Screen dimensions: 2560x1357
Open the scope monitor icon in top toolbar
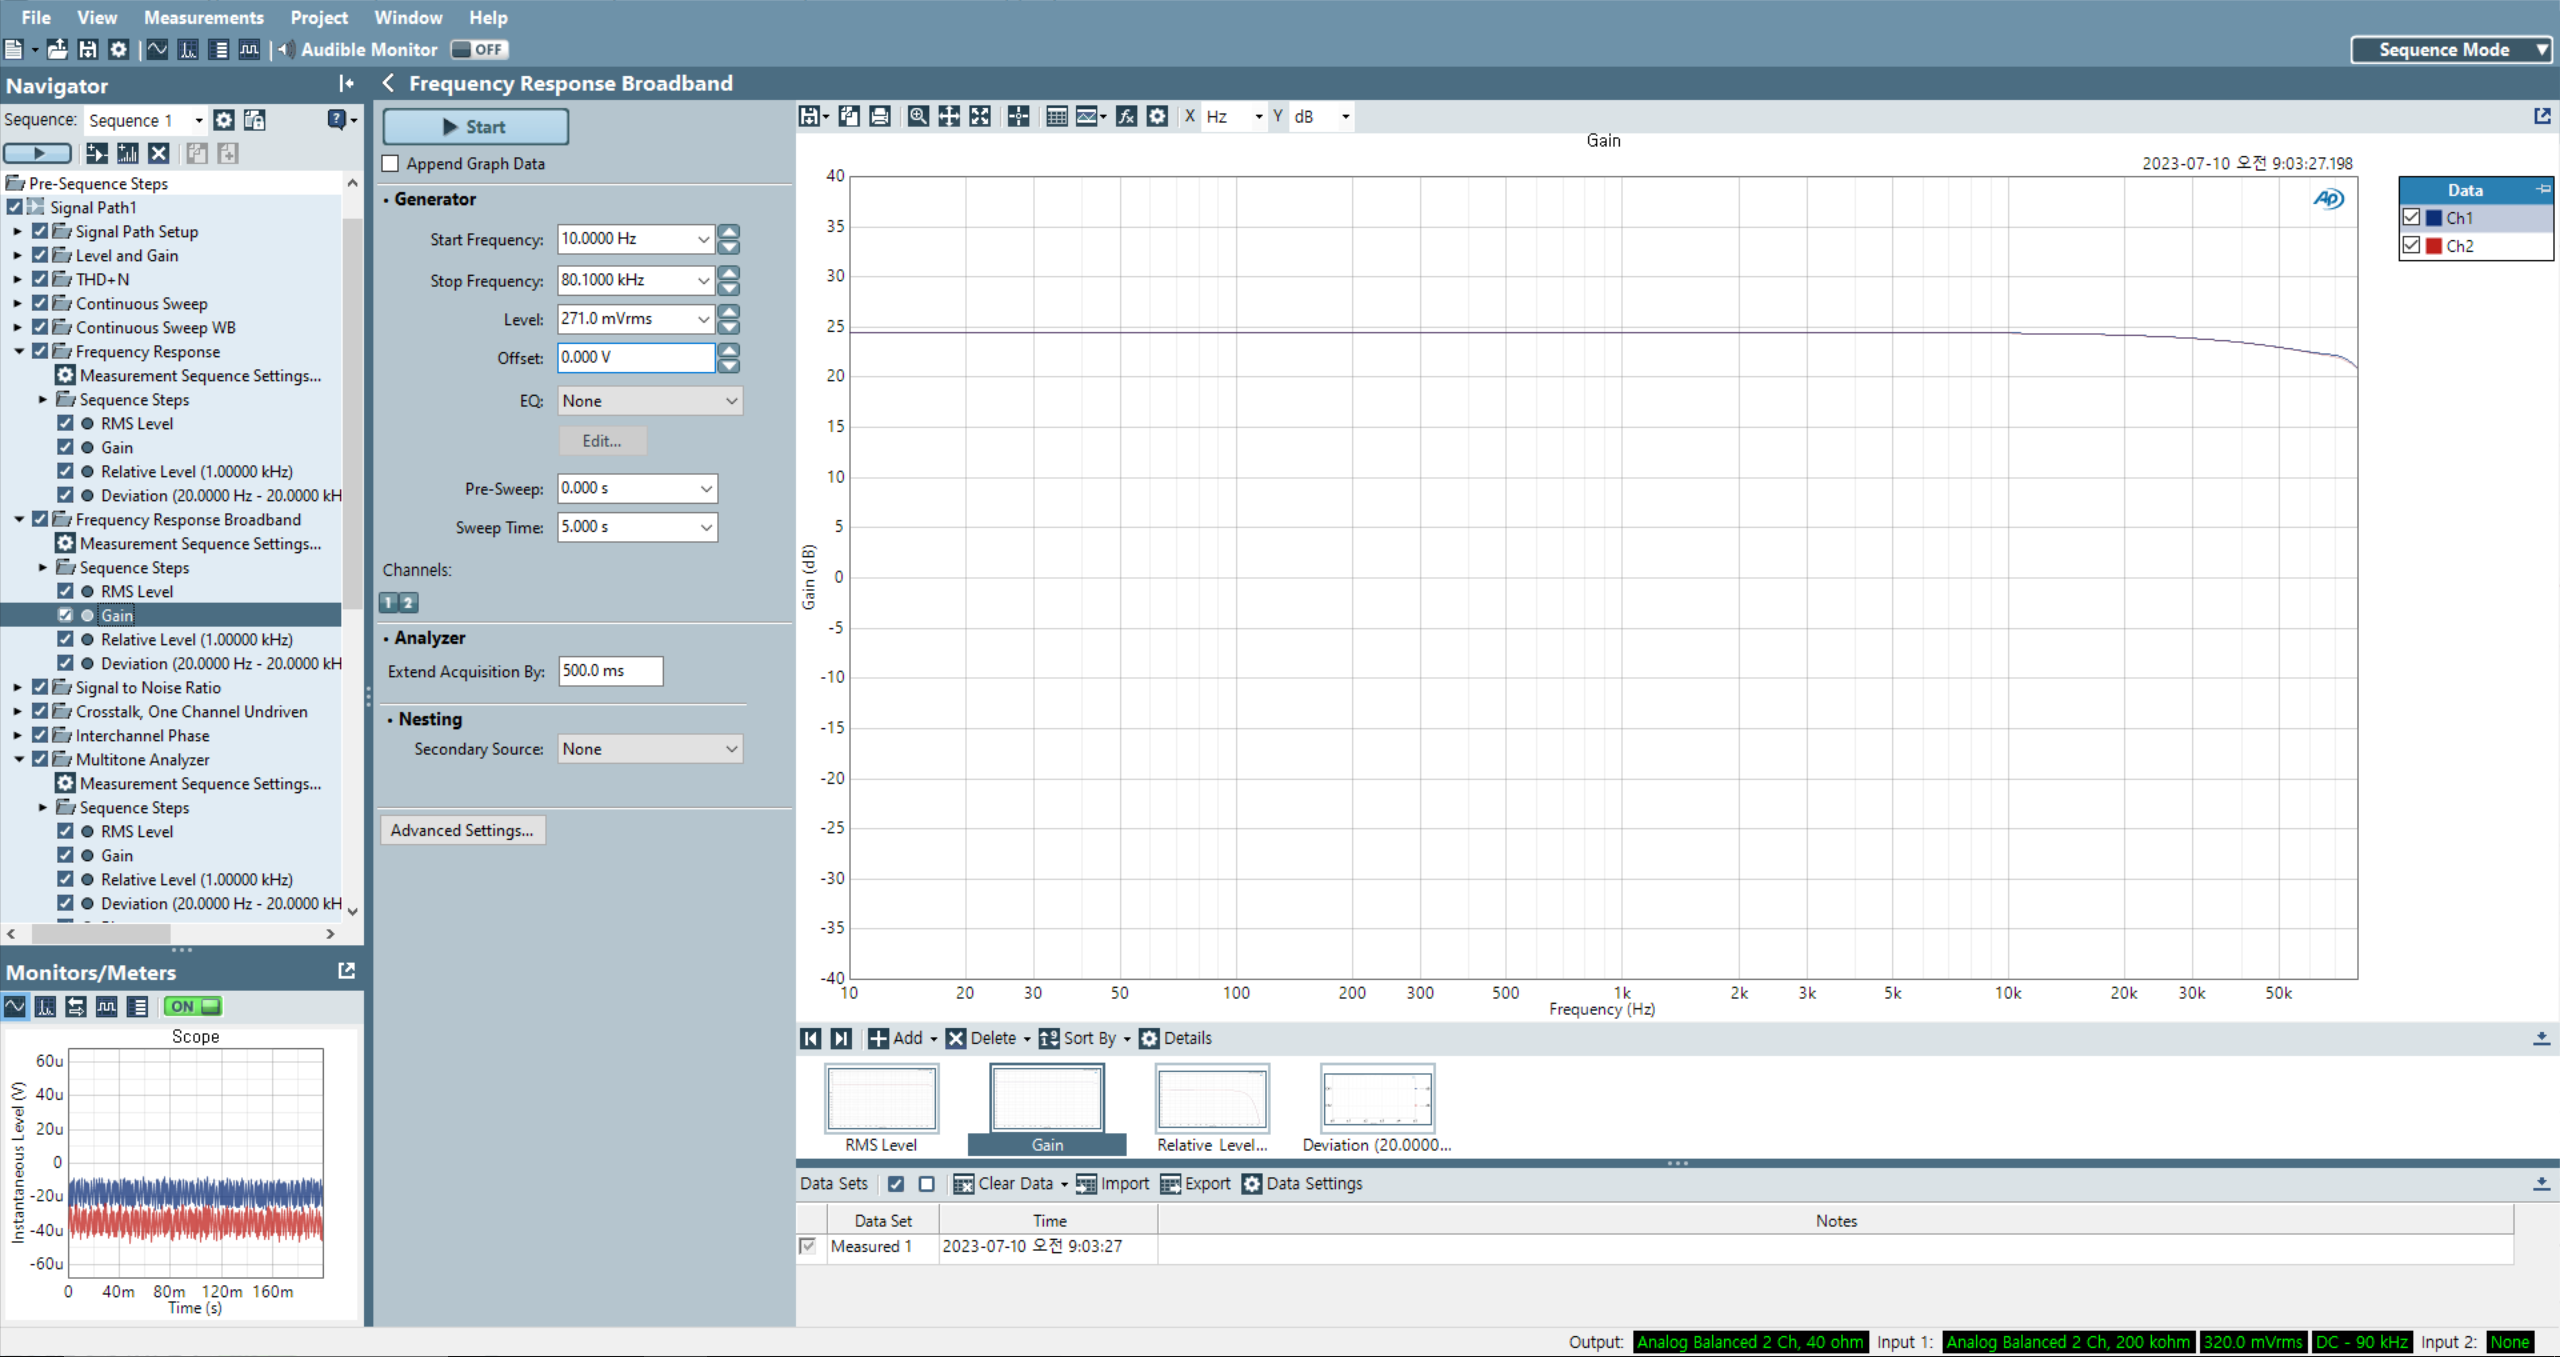click(x=157, y=49)
